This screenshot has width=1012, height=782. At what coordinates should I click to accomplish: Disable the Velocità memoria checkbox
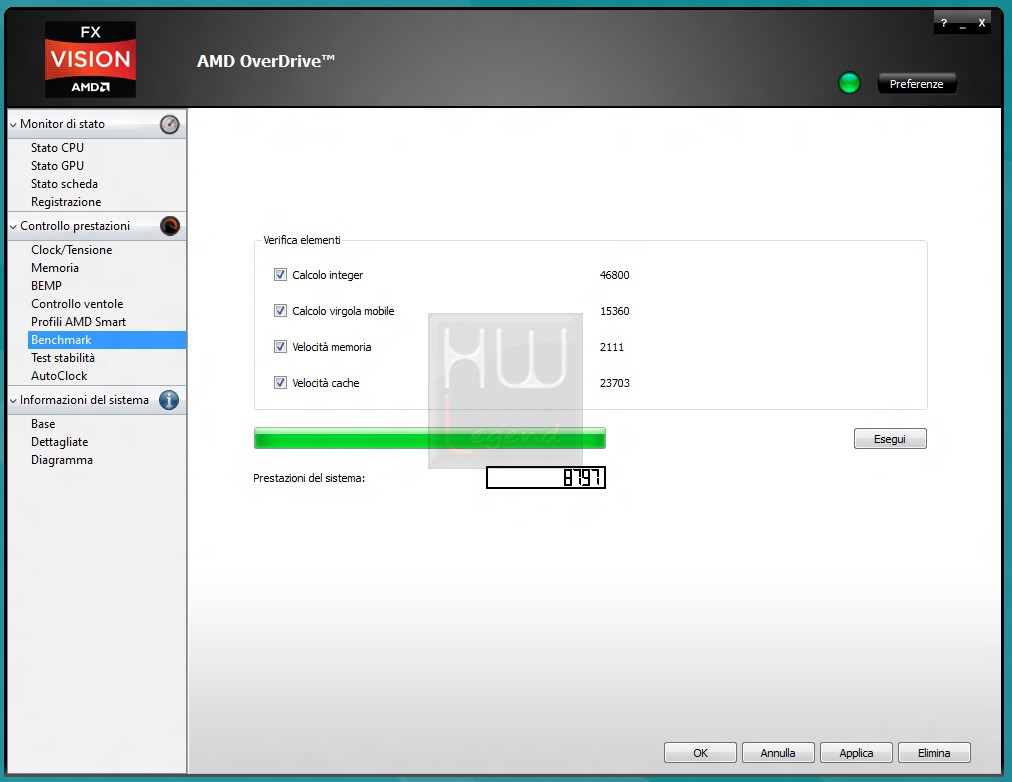280,347
